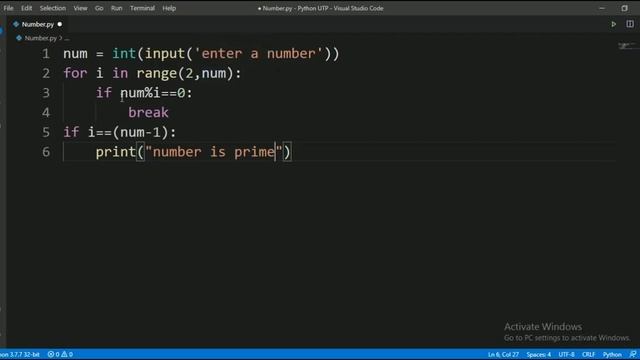Viewport: 640px width, 360px height.
Task: Click the unsaved dot on Number.py tab
Action: coord(60,24)
